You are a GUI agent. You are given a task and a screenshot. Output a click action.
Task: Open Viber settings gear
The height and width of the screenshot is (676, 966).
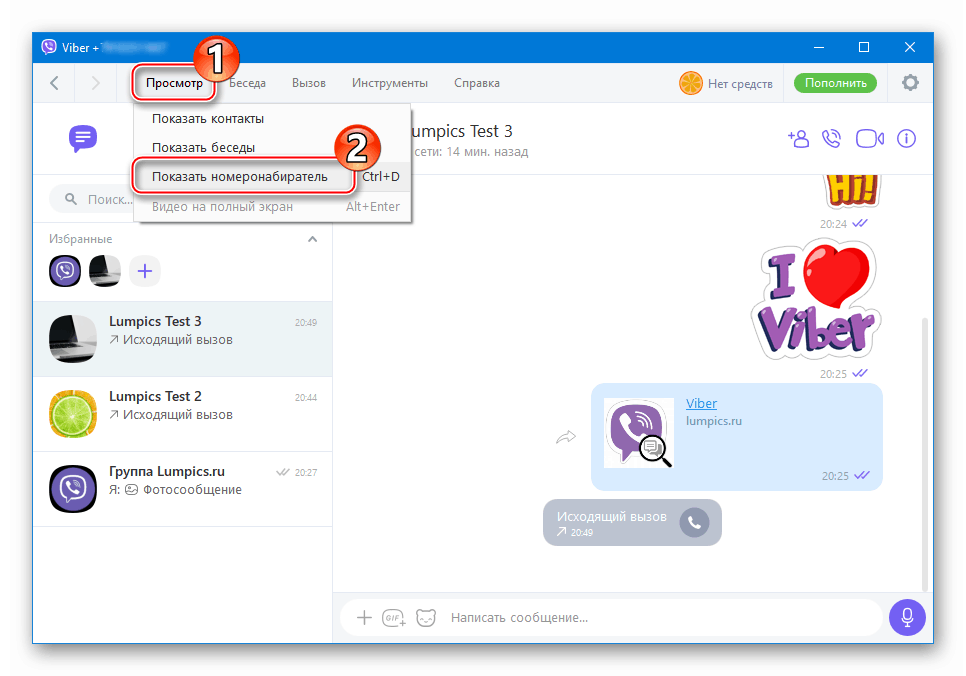coord(910,83)
